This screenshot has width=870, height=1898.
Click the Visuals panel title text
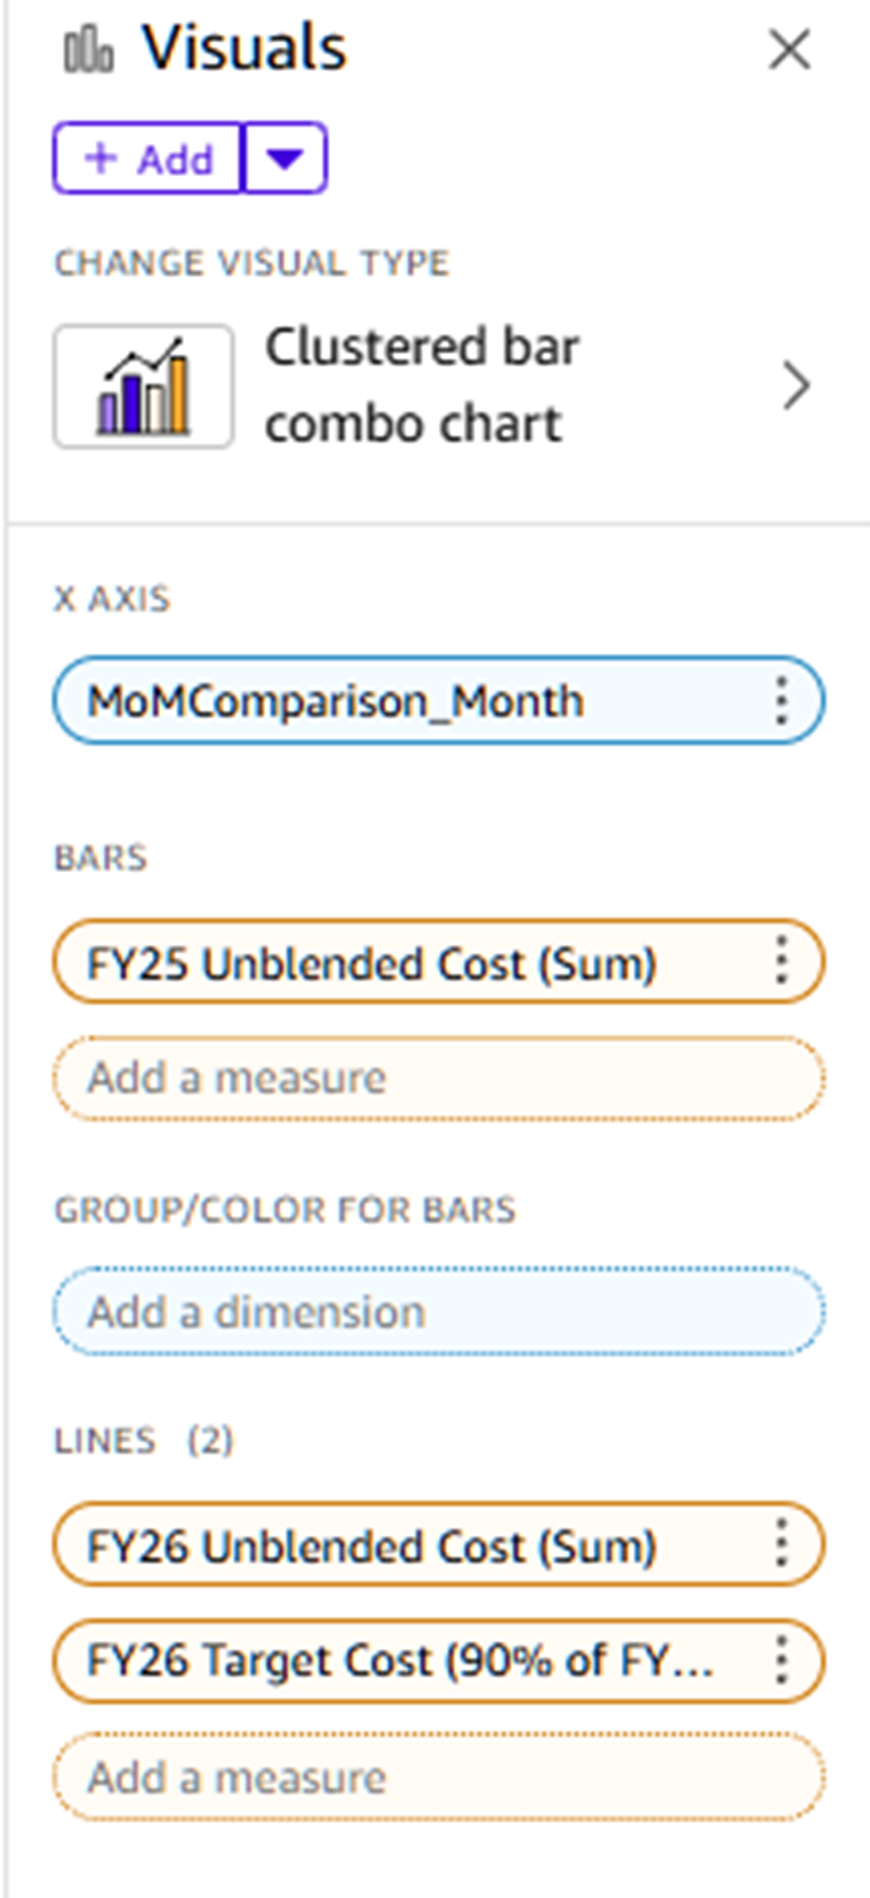[x=244, y=49]
